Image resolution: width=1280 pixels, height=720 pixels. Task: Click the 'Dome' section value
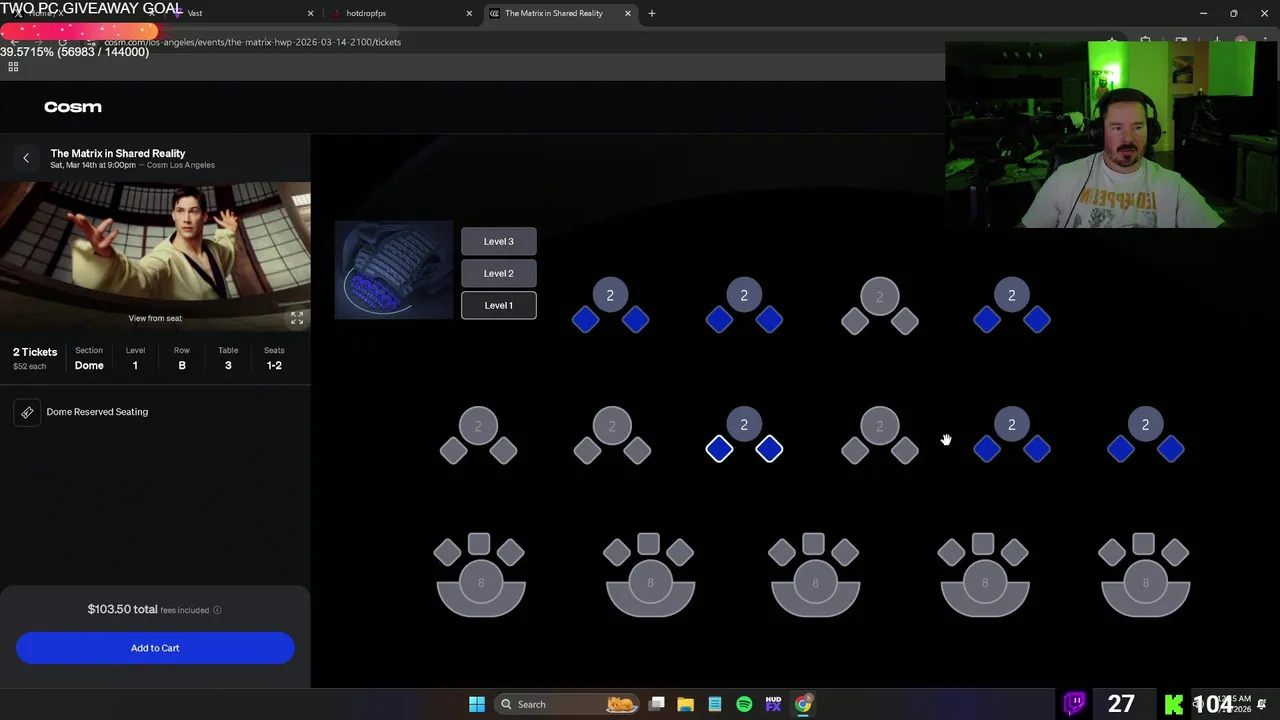tap(89, 366)
